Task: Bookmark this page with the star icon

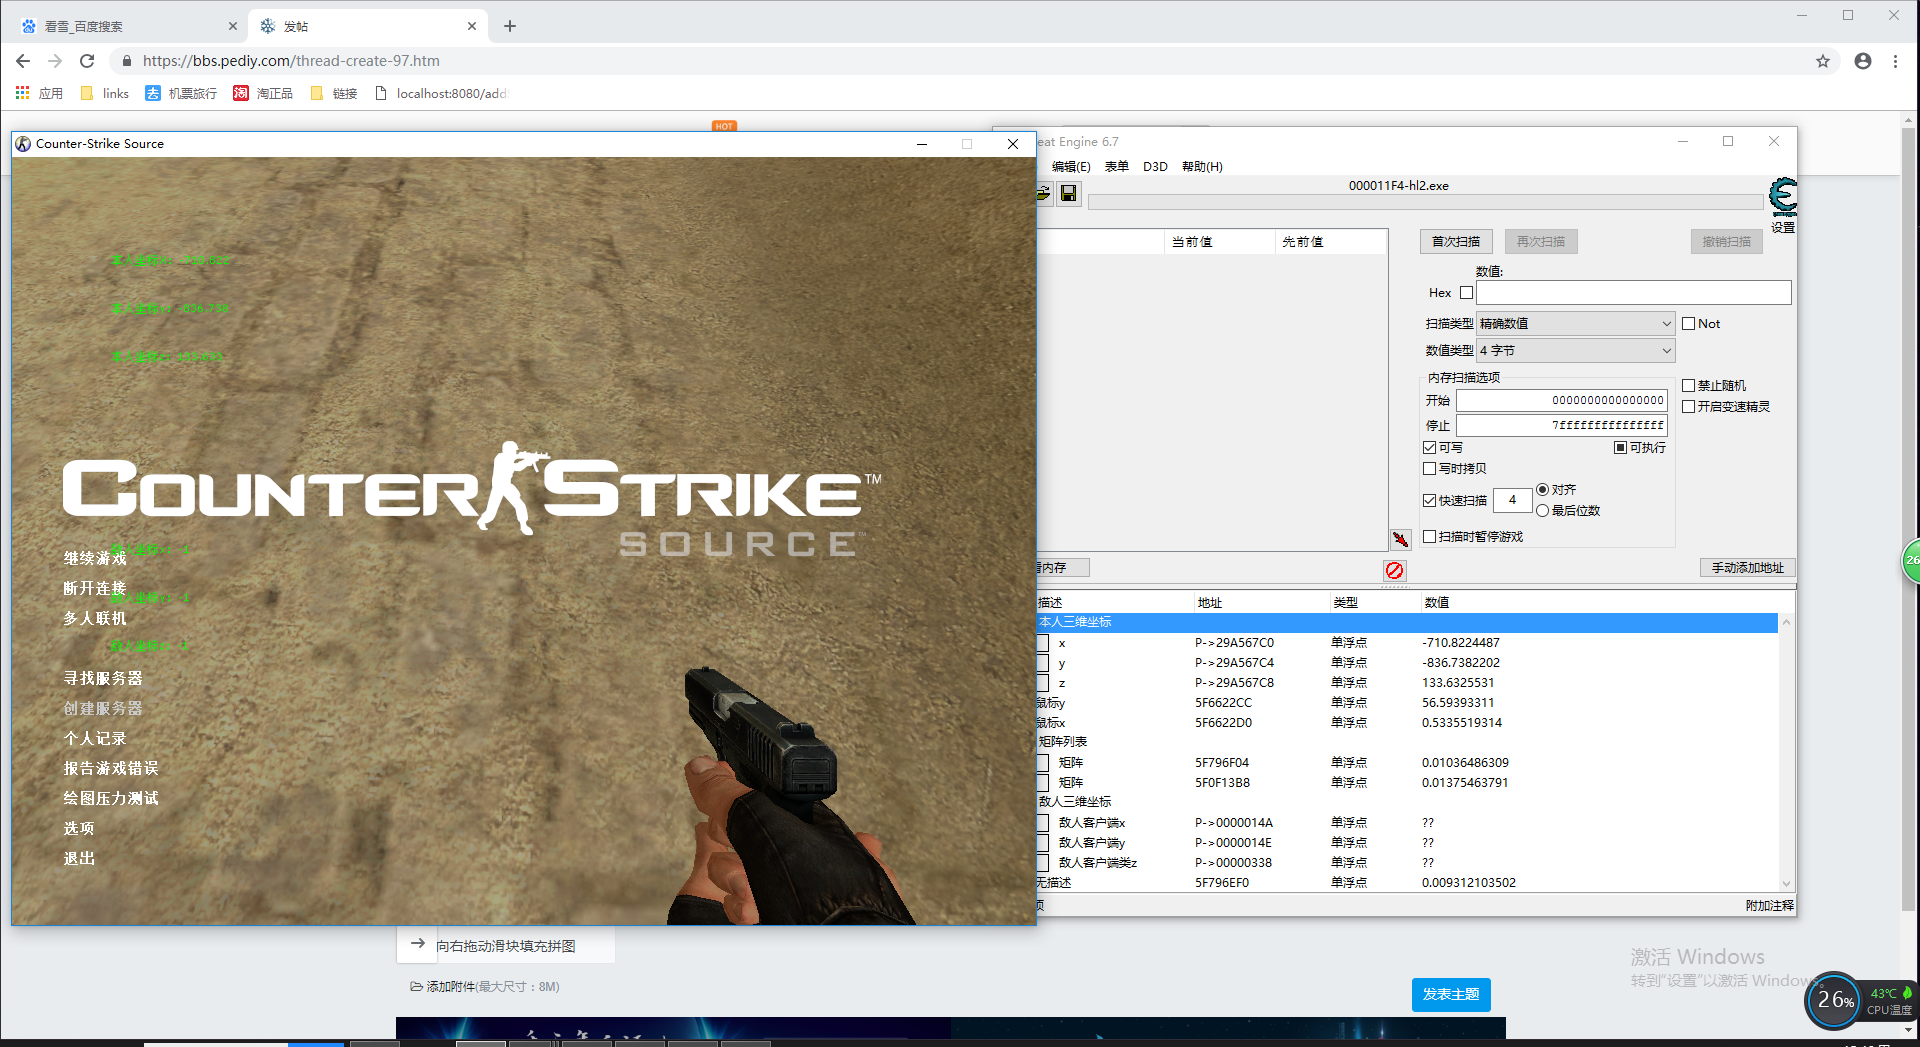Action: pyautogui.click(x=1823, y=61)
